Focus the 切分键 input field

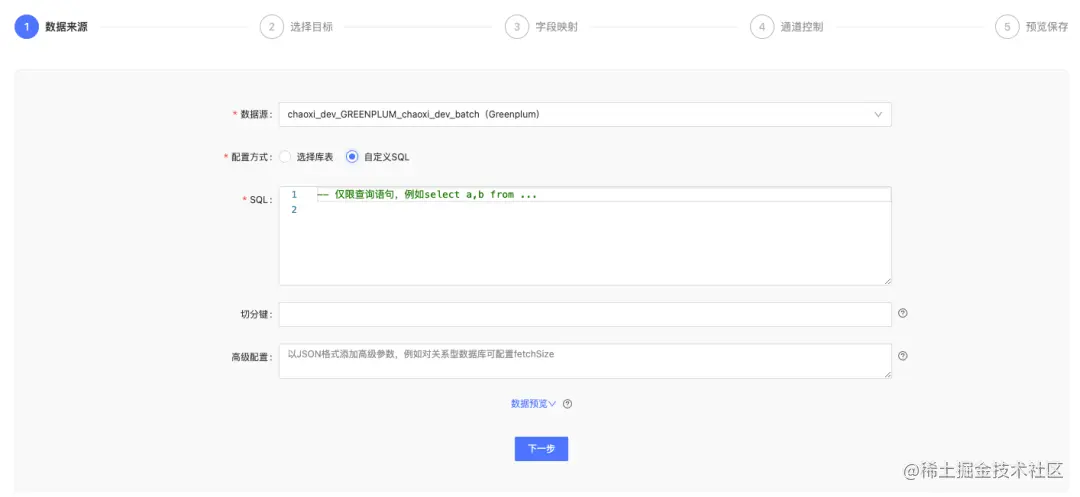585,315
